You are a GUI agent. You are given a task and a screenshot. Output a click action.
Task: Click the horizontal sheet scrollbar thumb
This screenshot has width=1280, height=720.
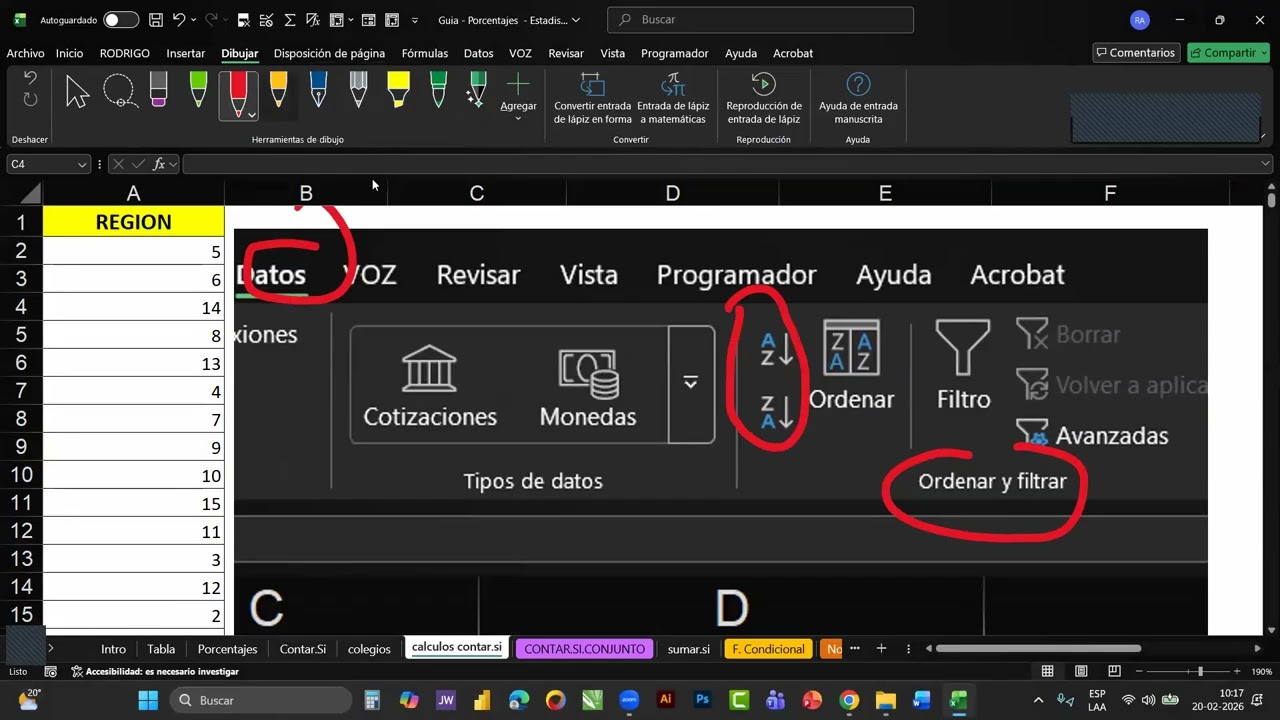(1038, 649)
